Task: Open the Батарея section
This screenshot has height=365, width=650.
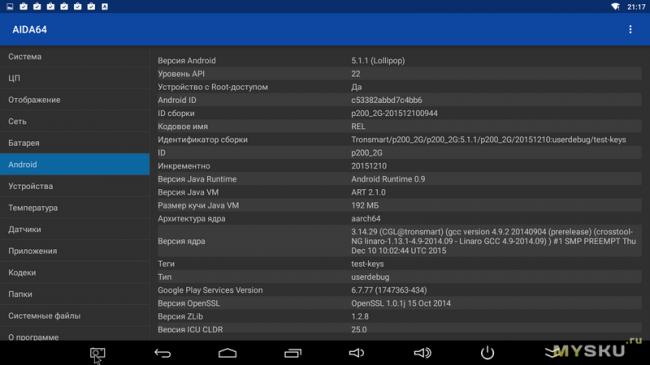Action: click(75, 143)
